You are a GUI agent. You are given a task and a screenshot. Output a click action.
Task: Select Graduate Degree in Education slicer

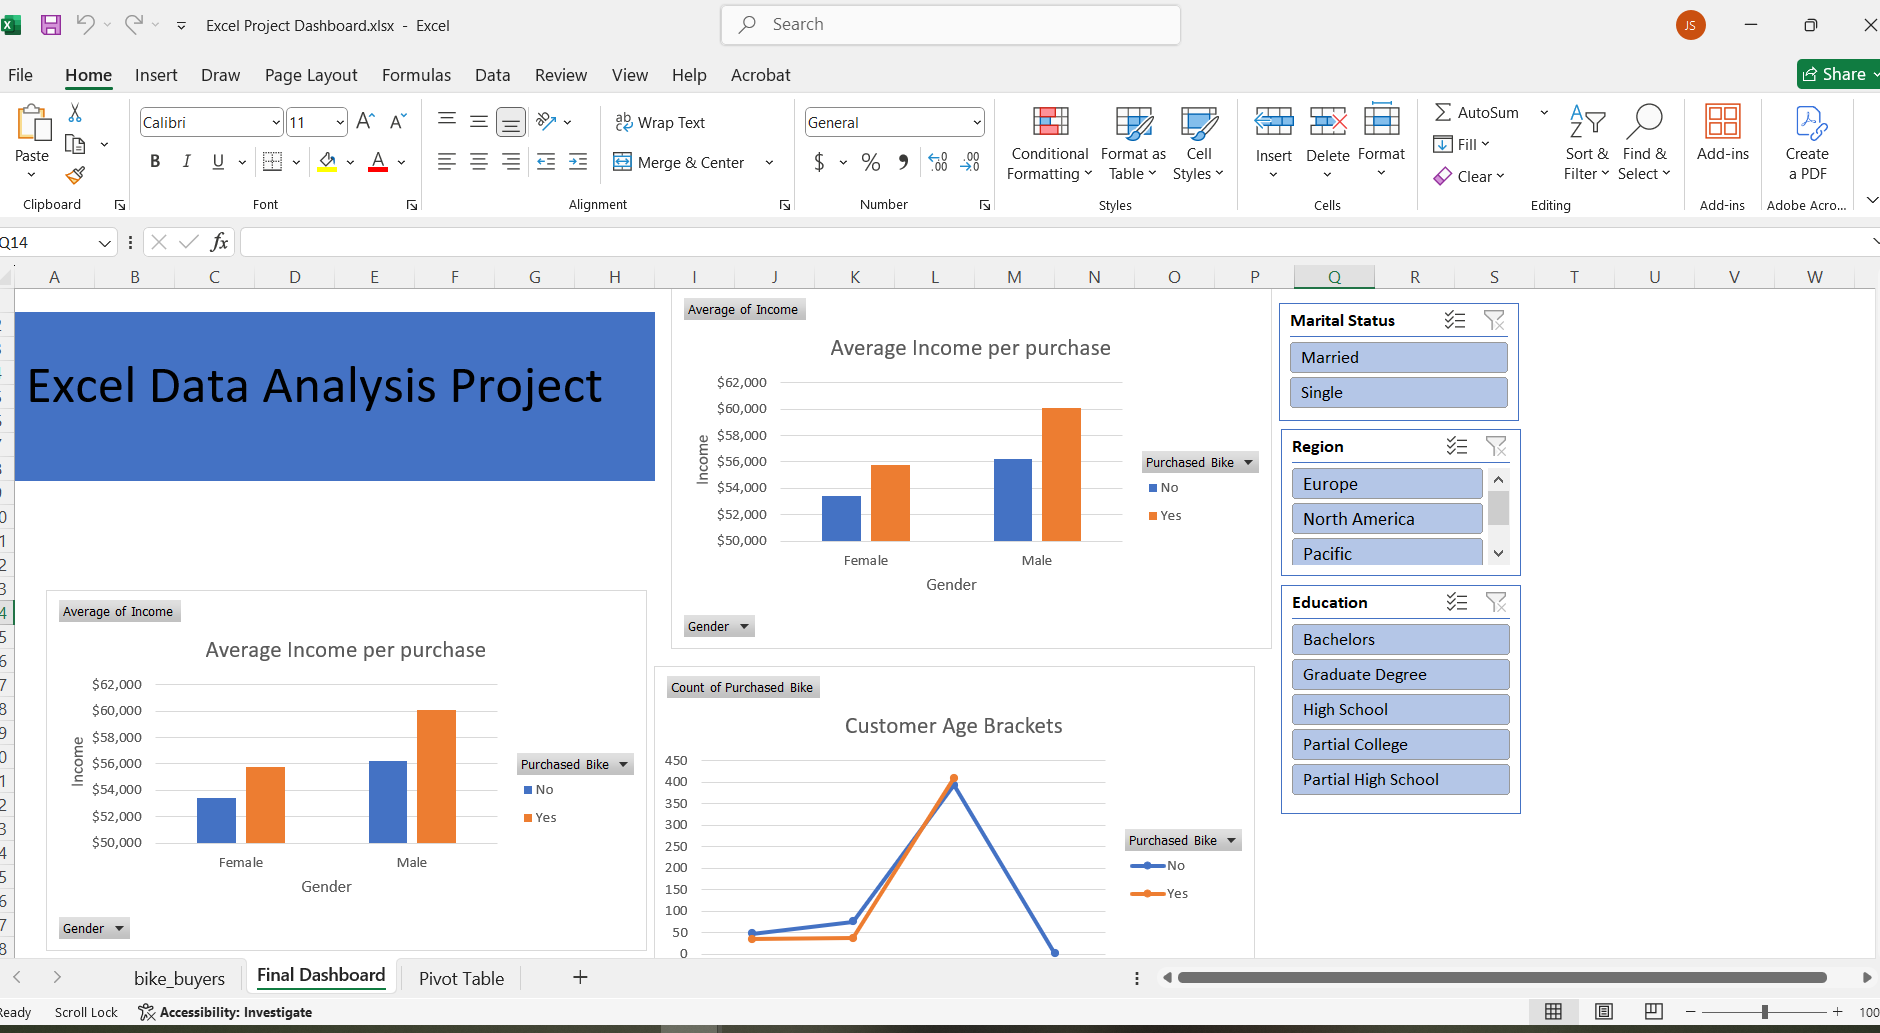[x=1400, y=674]
